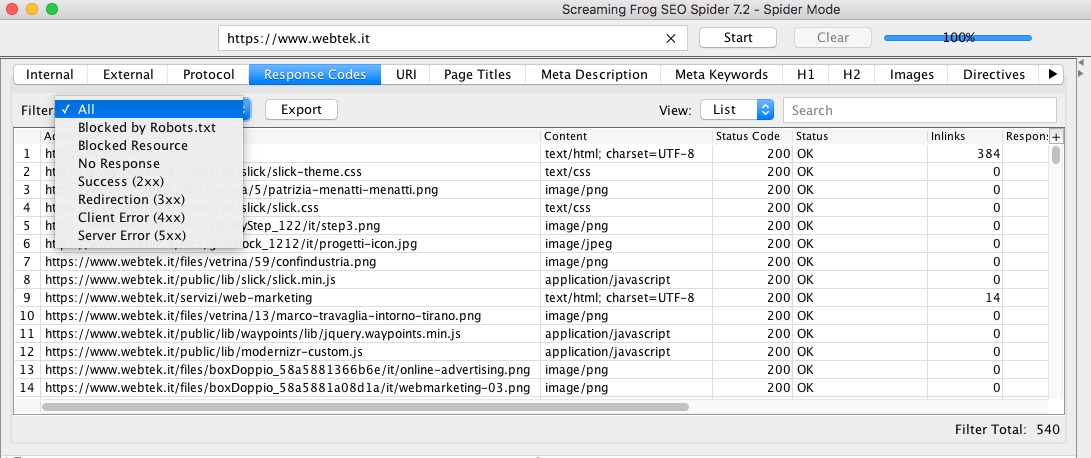Select the Response Codes tab
The width and height of the screenshot is (1091, 458).
click(x=315, y=74)
